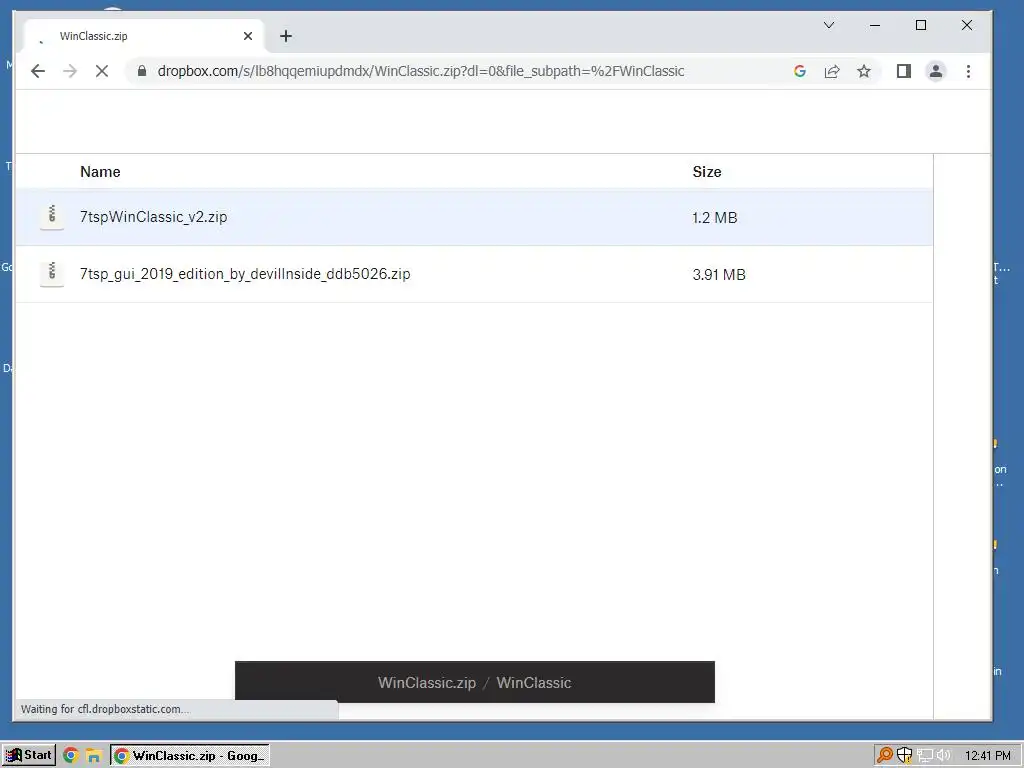Screen dimensions: 1024x768
Task: Stop loading the page
Action: pyautogui.click(x=102, y=71)
